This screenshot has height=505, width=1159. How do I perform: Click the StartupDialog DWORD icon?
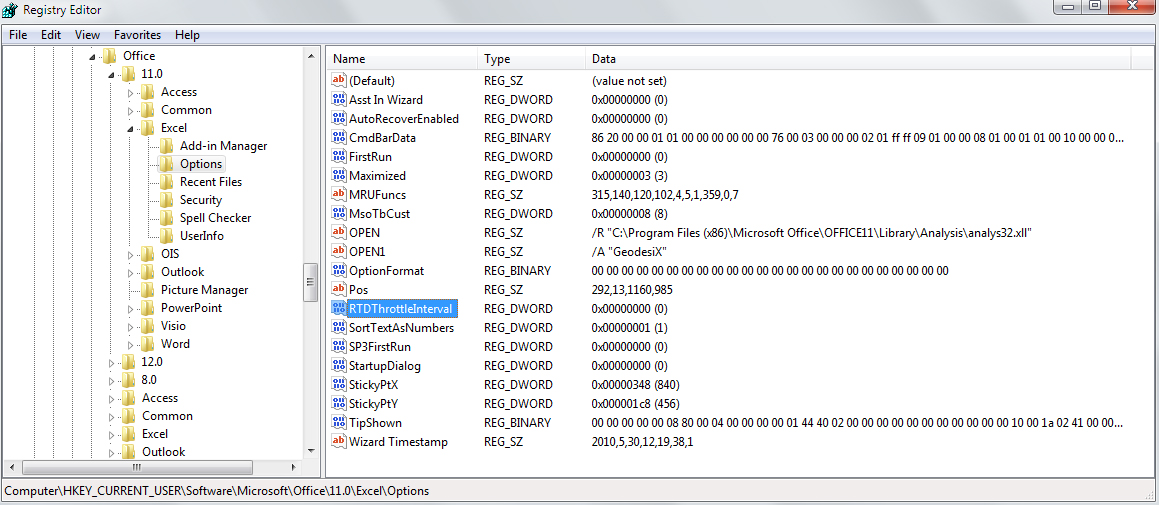coord(339,366)
